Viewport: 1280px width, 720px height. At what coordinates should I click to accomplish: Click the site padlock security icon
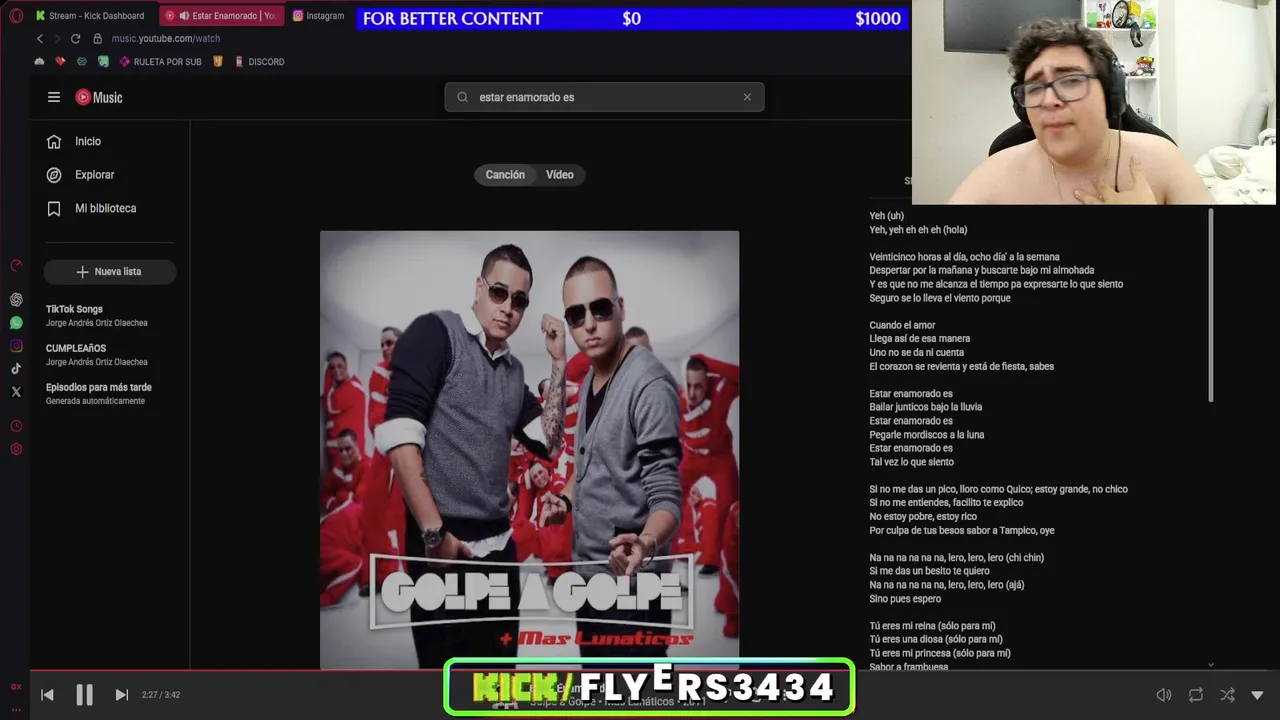click(x=97, y=38)
